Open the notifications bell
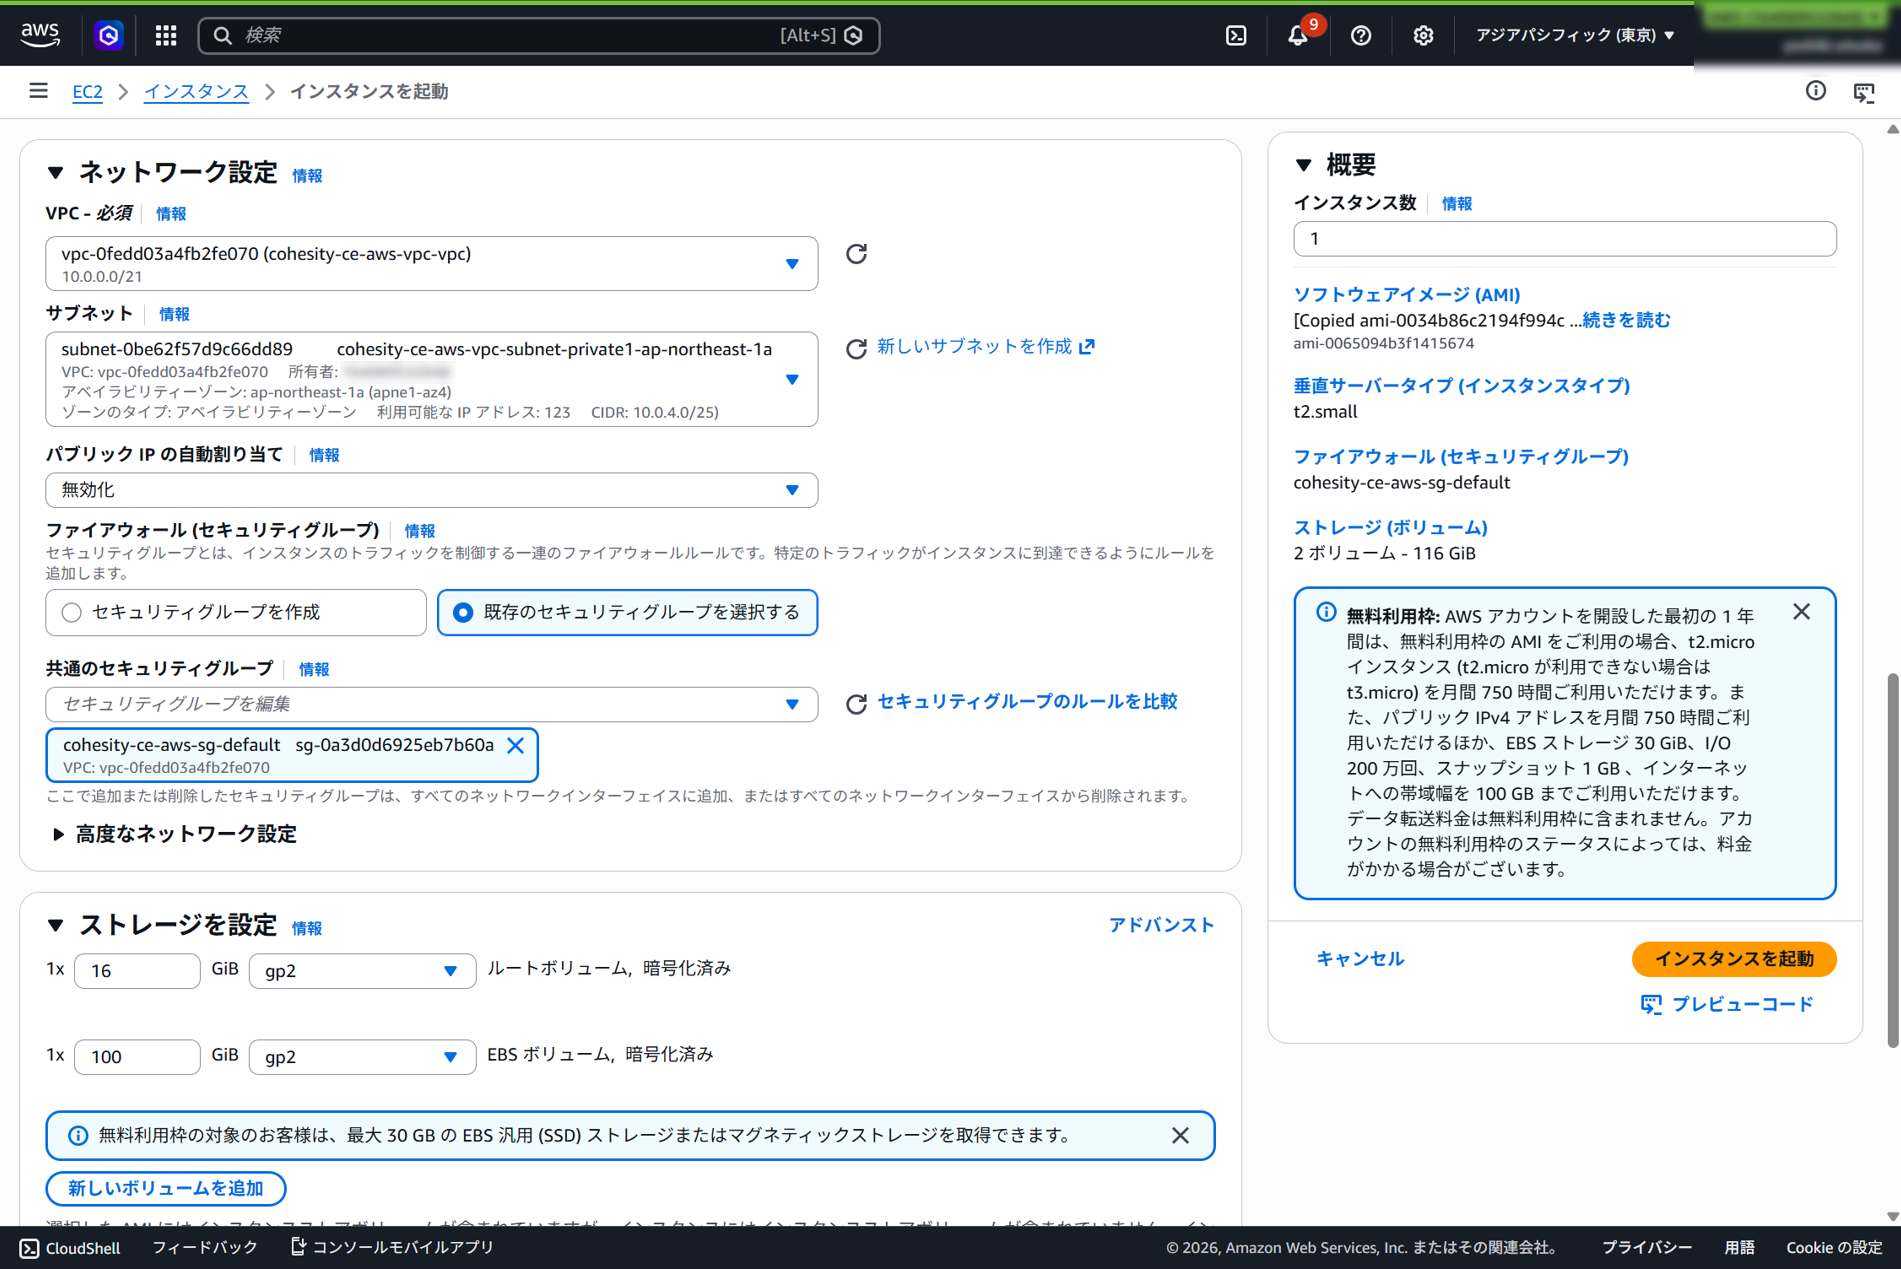 point(1298,35)
